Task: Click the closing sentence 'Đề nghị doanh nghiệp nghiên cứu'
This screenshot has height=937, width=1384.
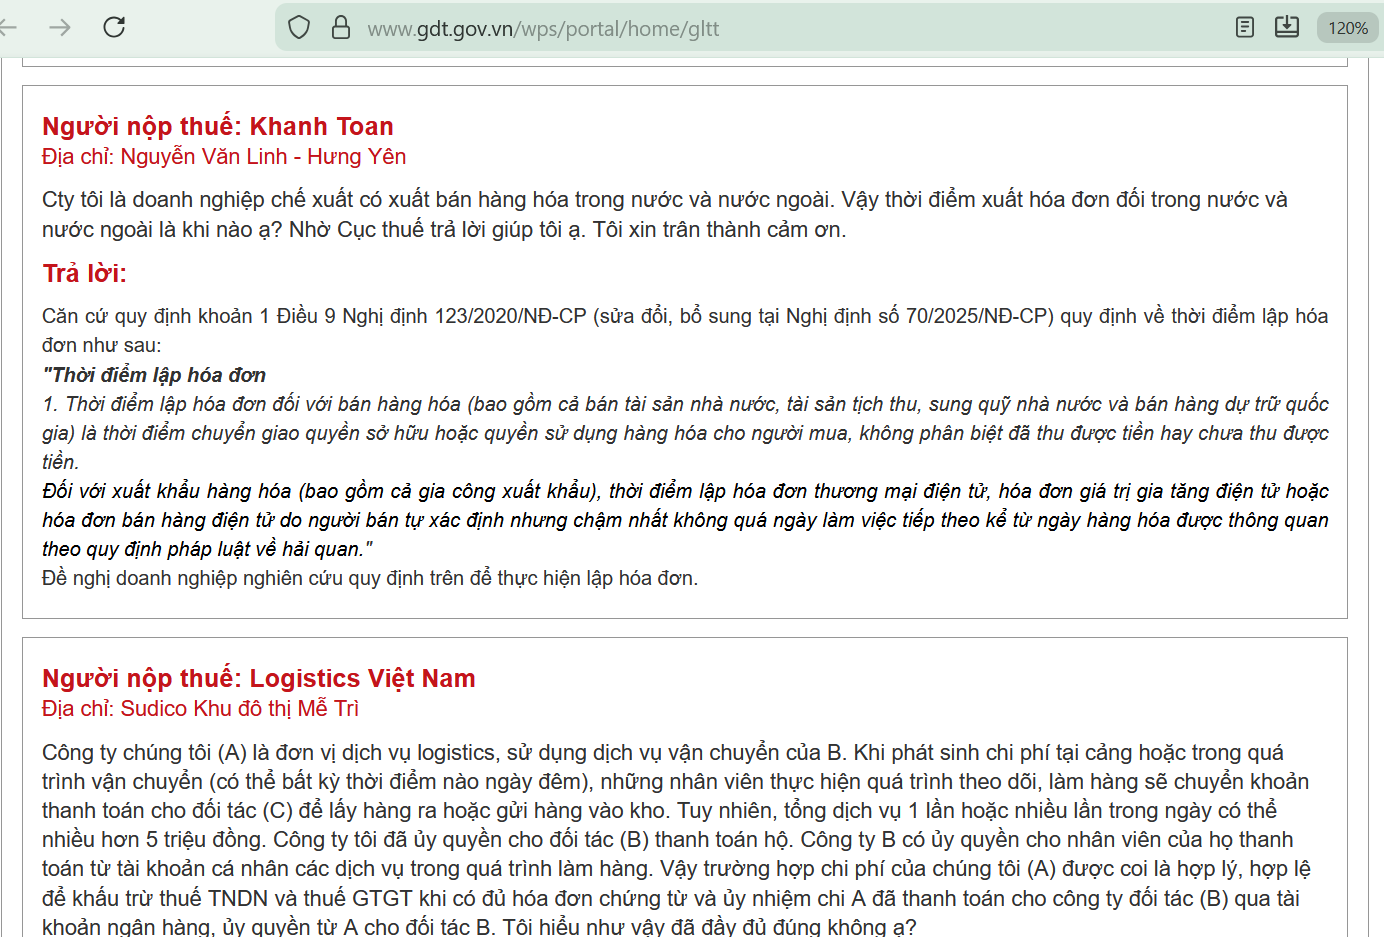Action: [x=370, y=578]
